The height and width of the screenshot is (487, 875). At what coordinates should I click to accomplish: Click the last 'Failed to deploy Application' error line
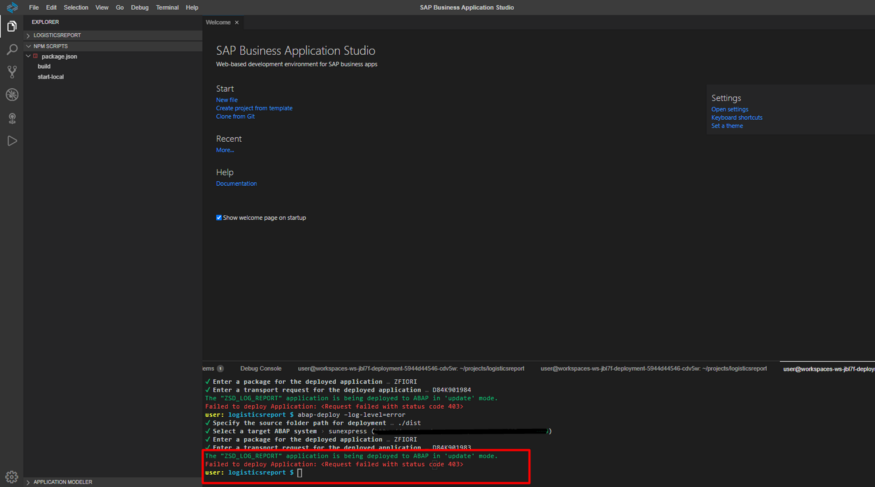334,464
